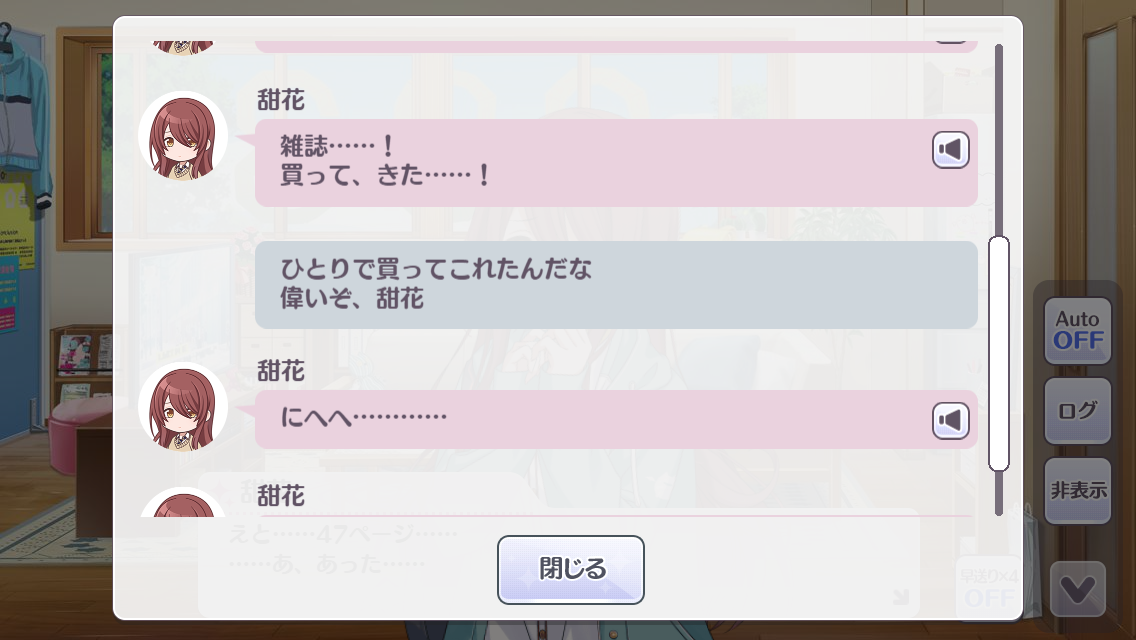The height and width of the screenshot is (640, 1136).
Task: Click the log scrollbar thumb
Action: 998,354
